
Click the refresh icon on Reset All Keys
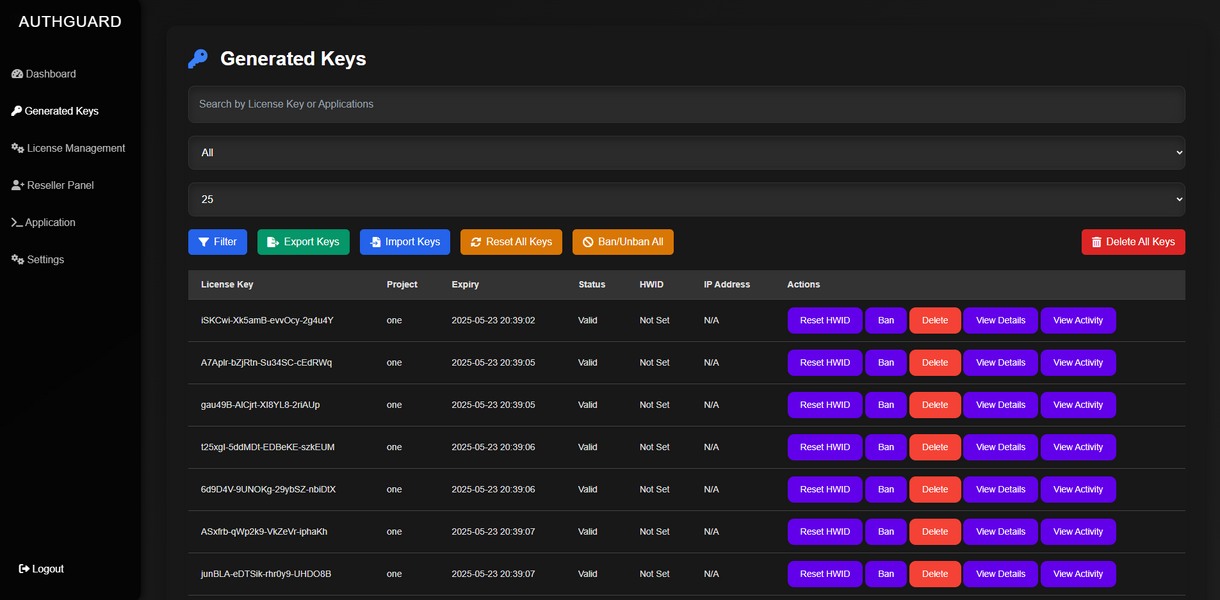click(x=476, y=241)
